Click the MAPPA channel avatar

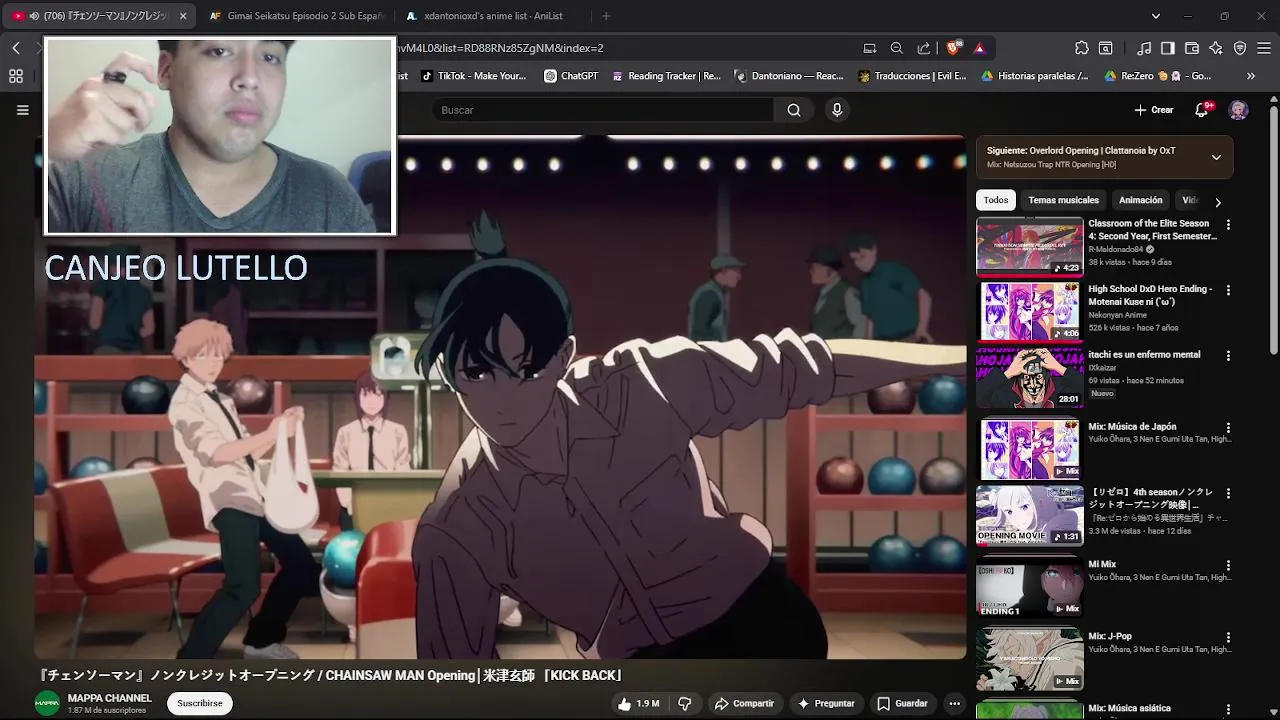(47, 704)
